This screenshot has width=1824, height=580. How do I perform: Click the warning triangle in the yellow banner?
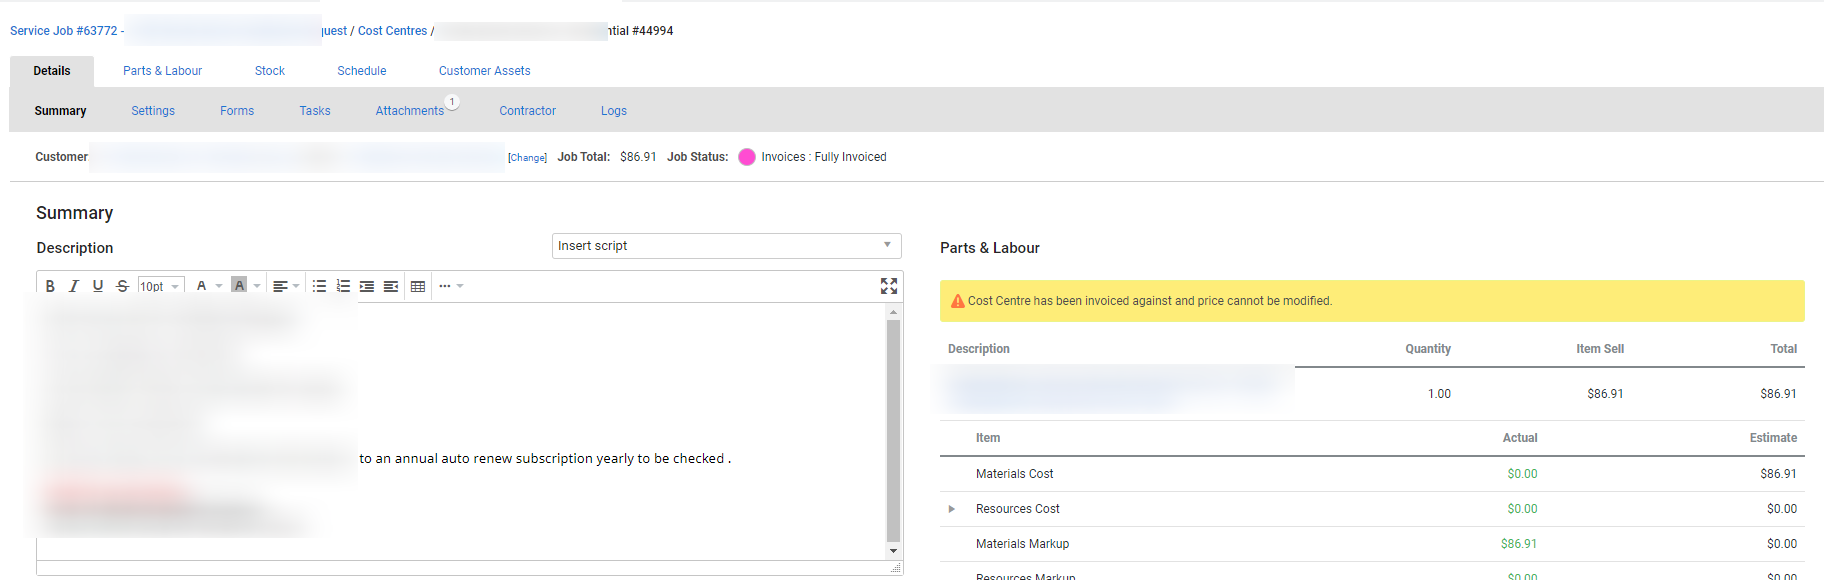point(957,301)
